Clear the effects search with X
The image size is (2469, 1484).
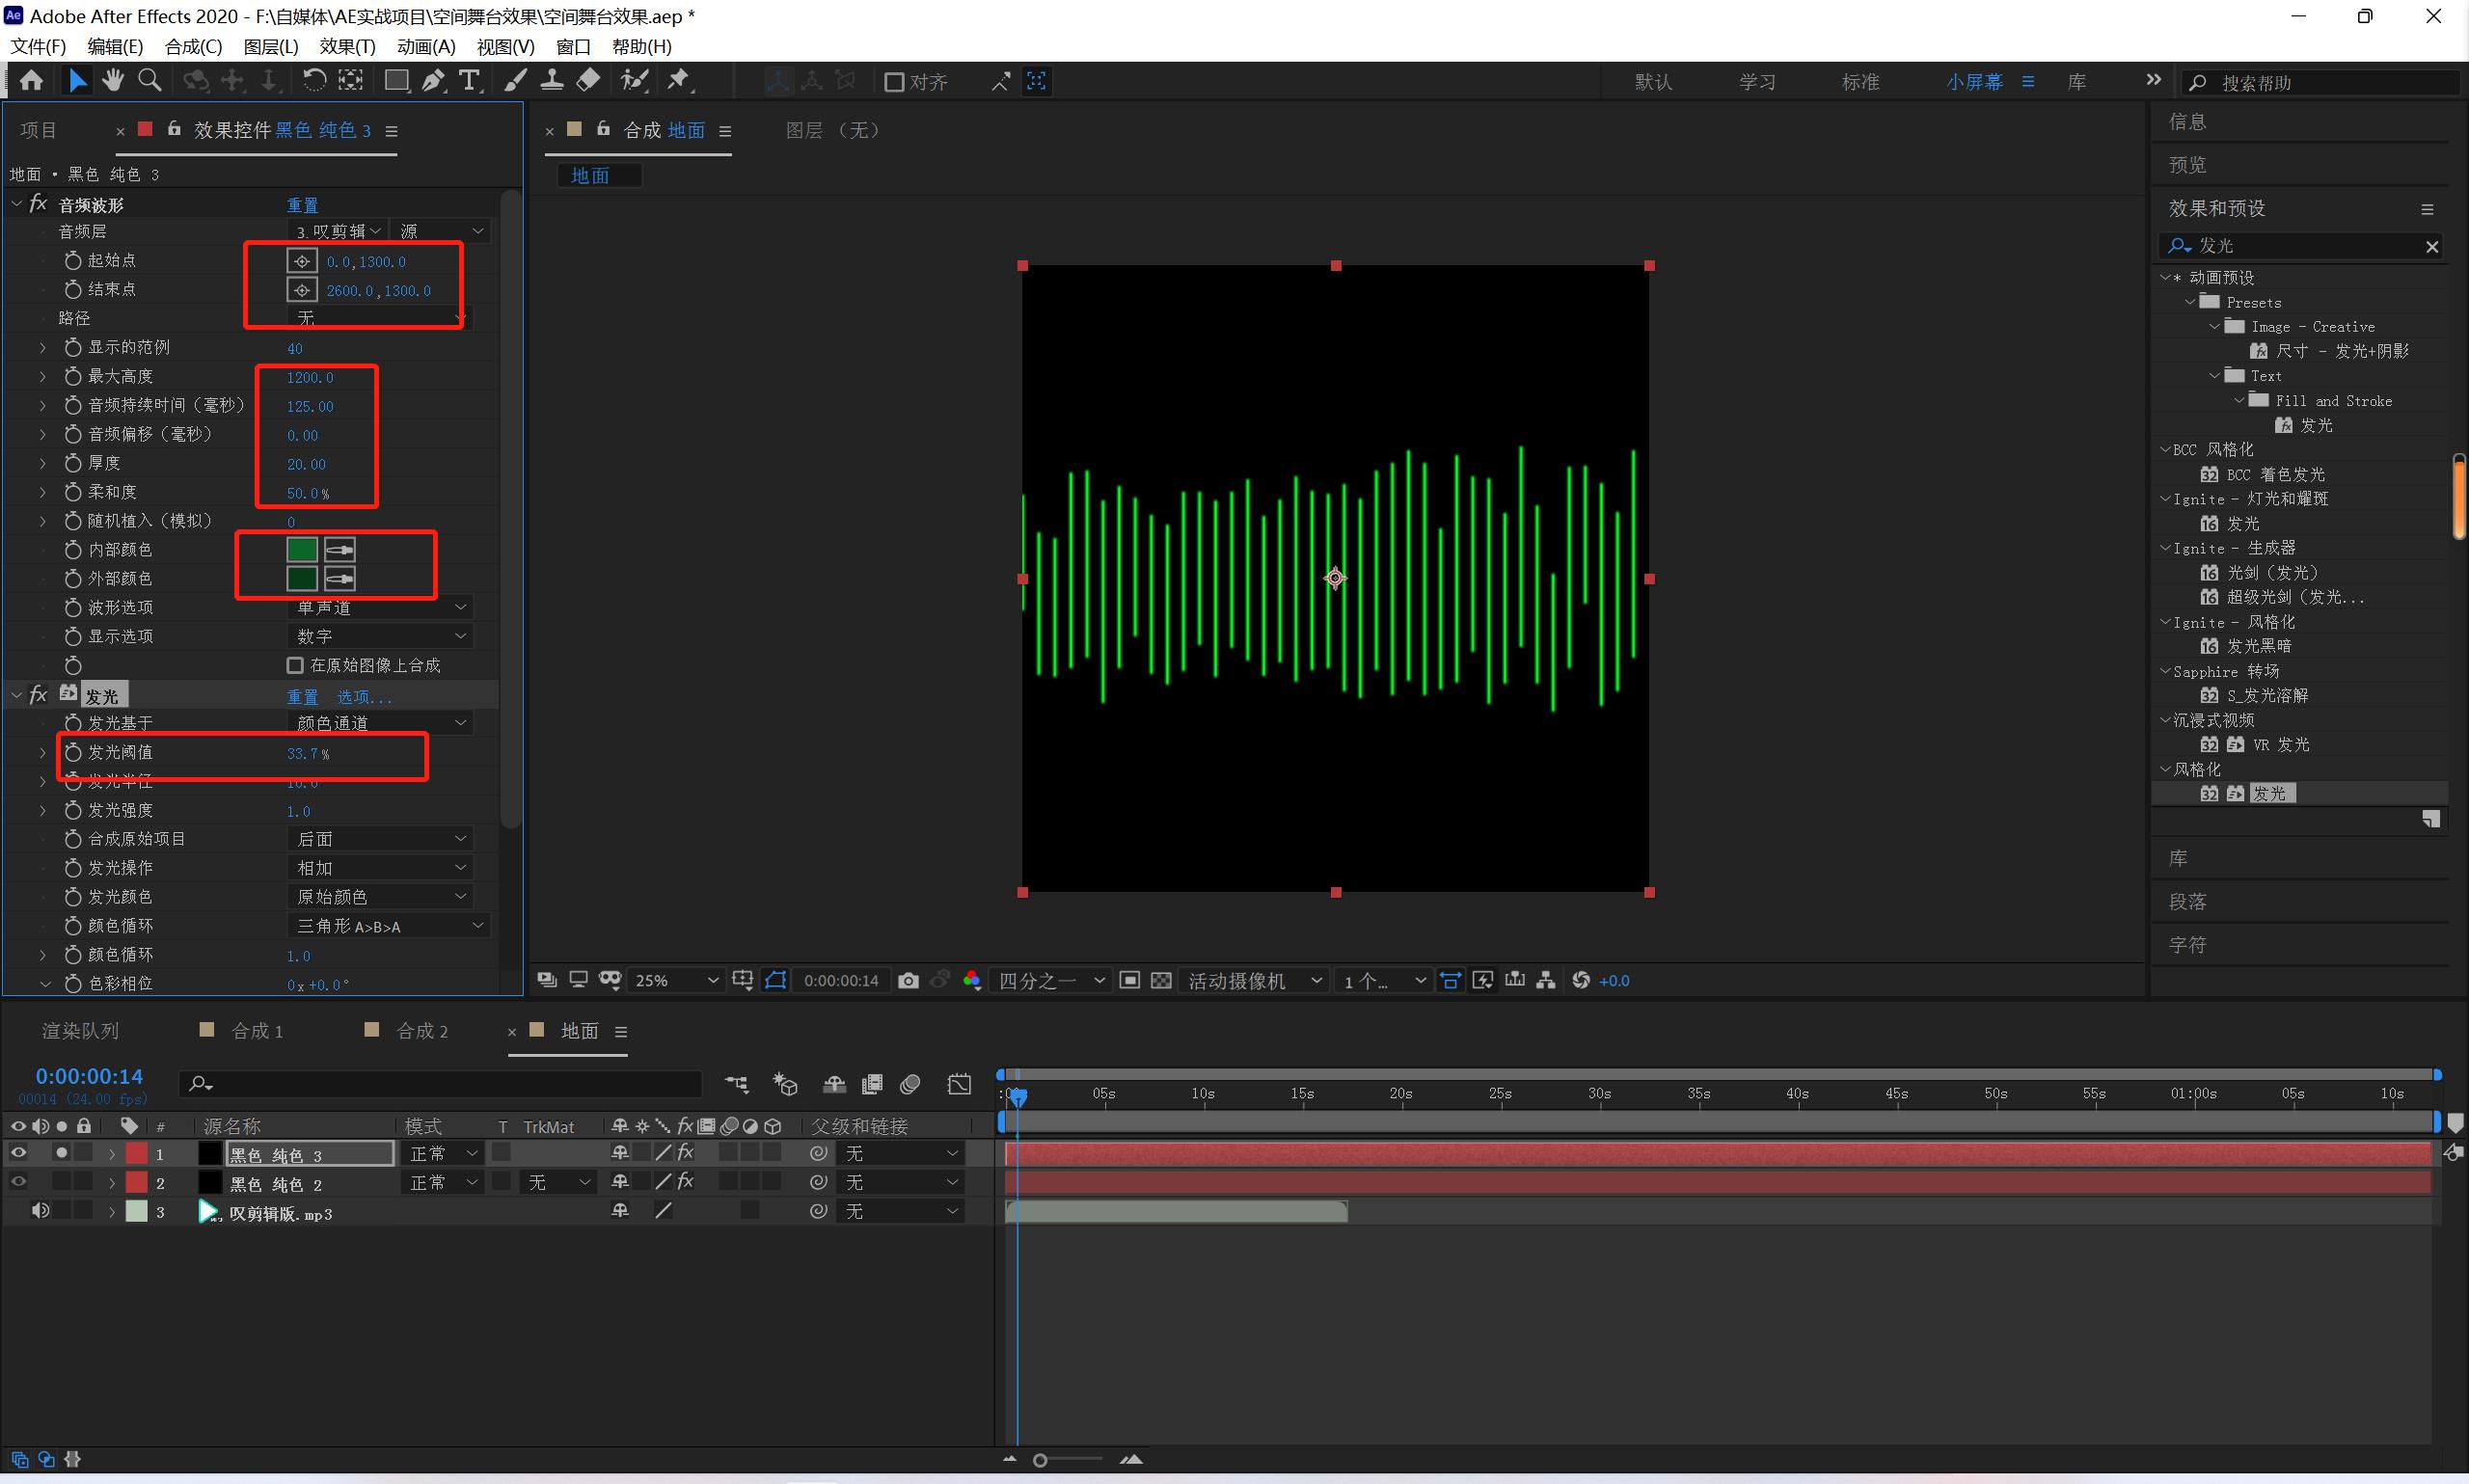click(x=2432, y=246)
